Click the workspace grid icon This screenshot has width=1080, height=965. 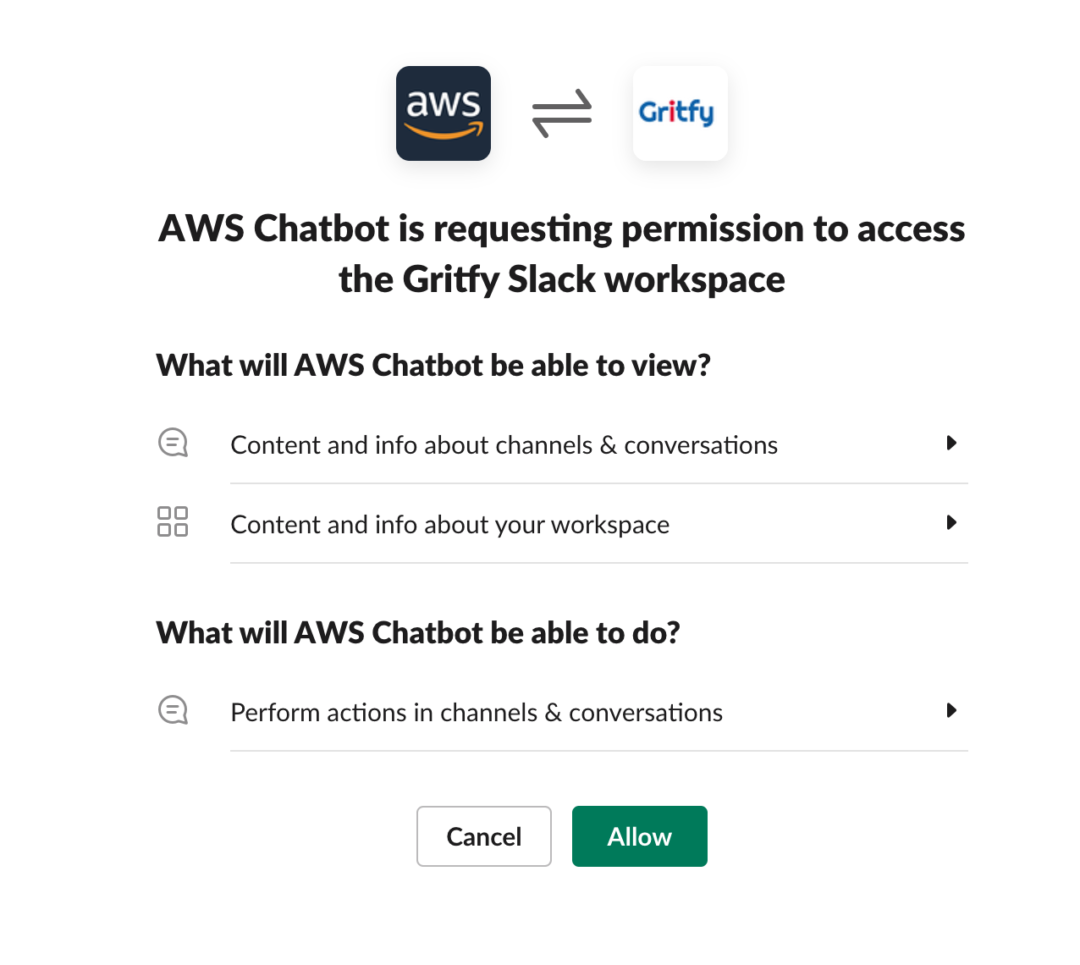tap(172, 521)
